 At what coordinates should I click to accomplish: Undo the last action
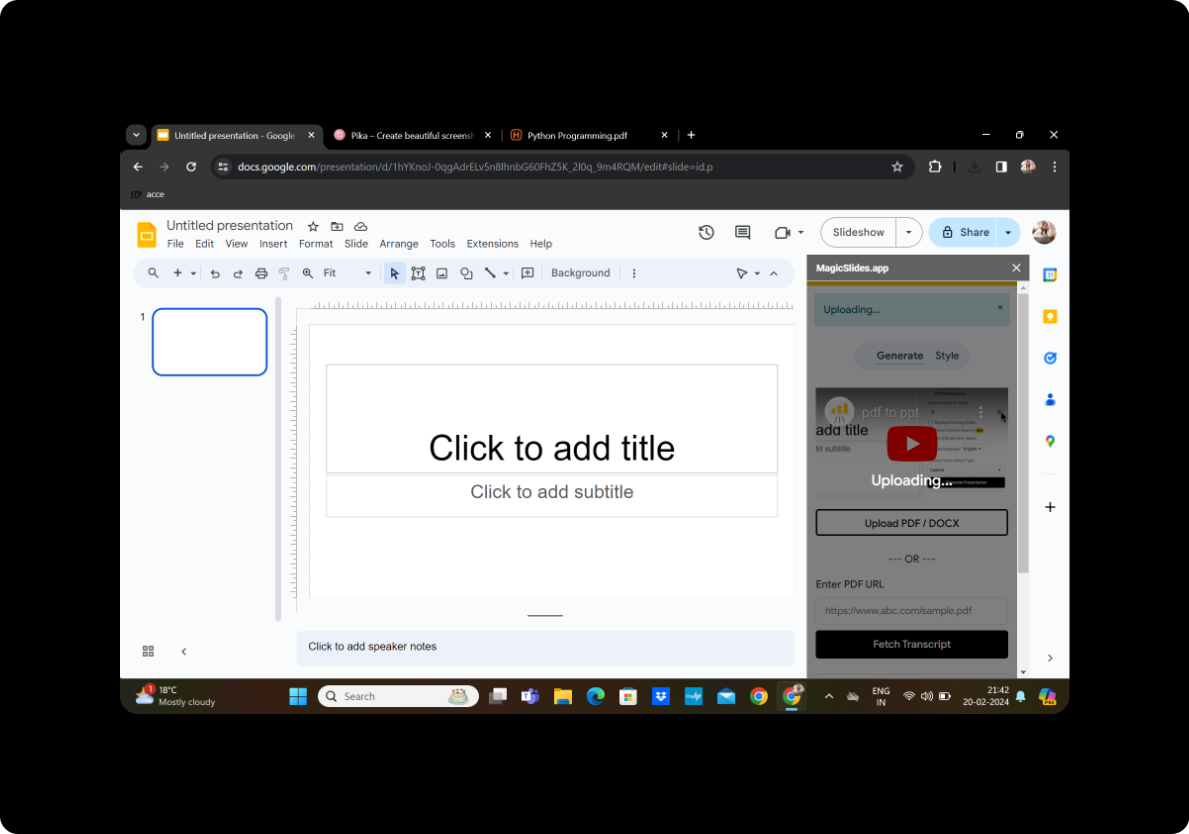coord(215,274)
